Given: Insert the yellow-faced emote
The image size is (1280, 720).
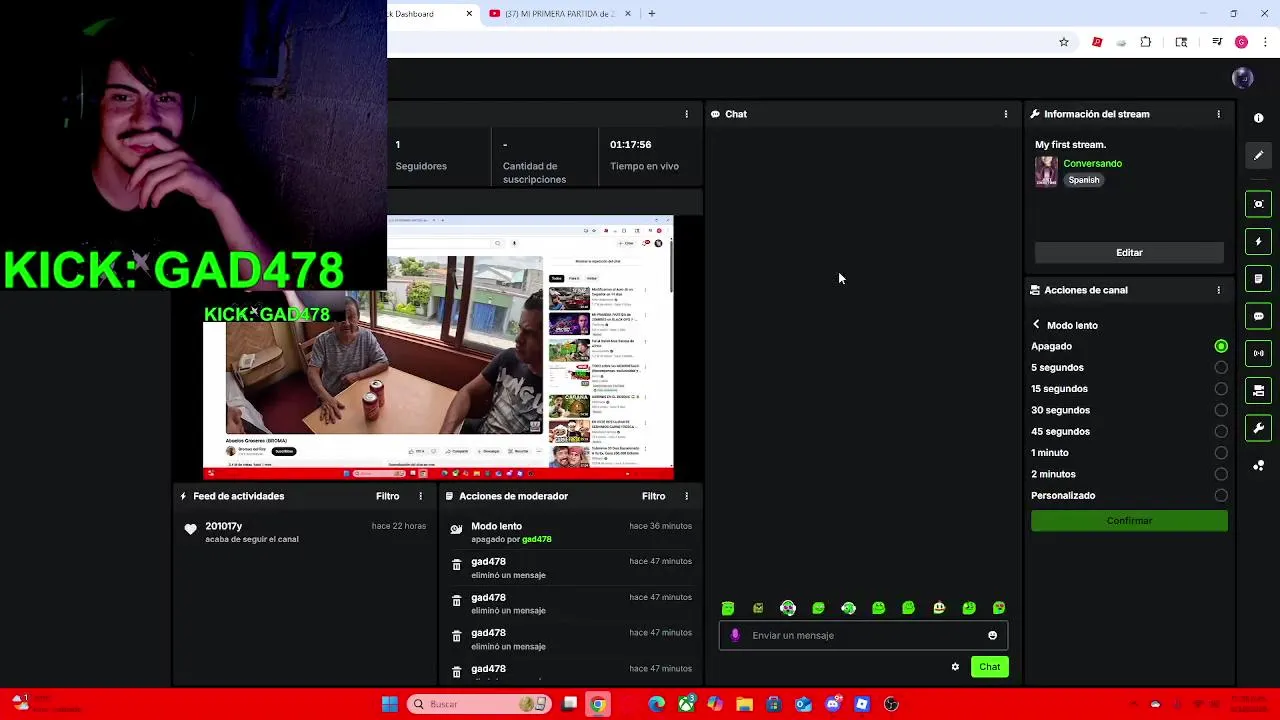Looking at the screenshot, I should (x=939, y=608).
